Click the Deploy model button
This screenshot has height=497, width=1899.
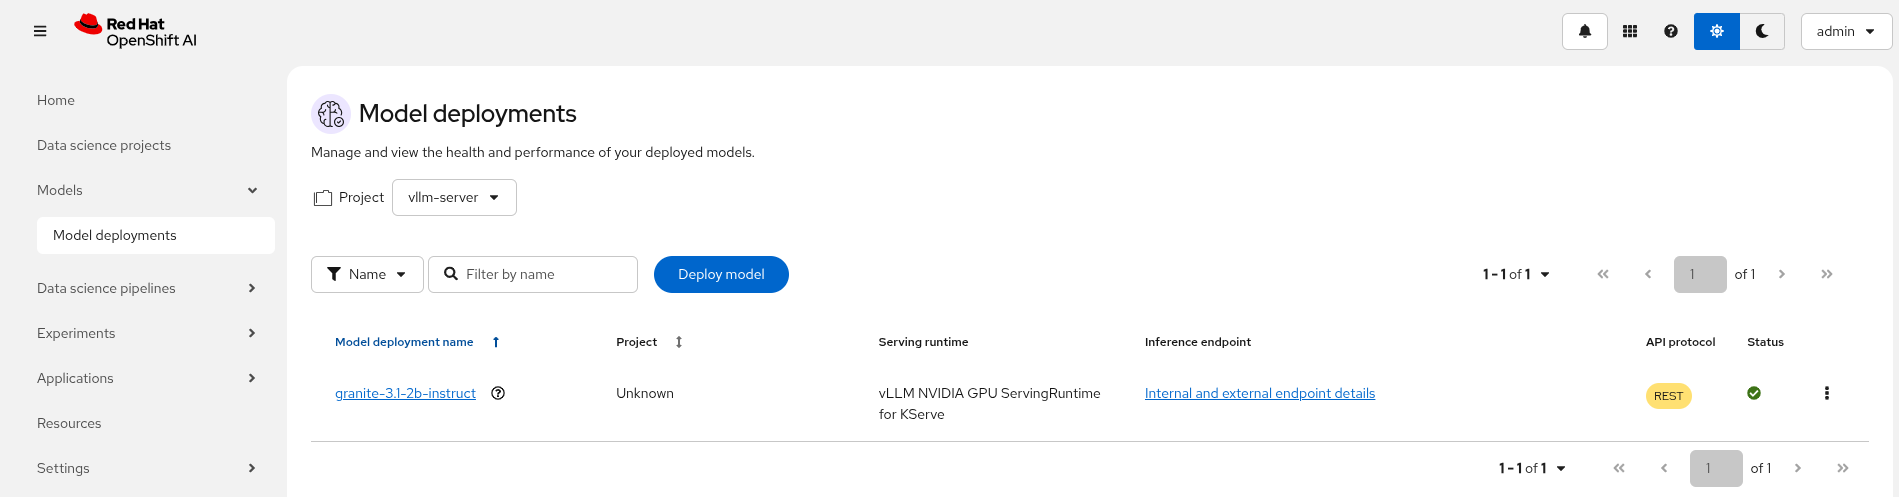coord(721,274)
